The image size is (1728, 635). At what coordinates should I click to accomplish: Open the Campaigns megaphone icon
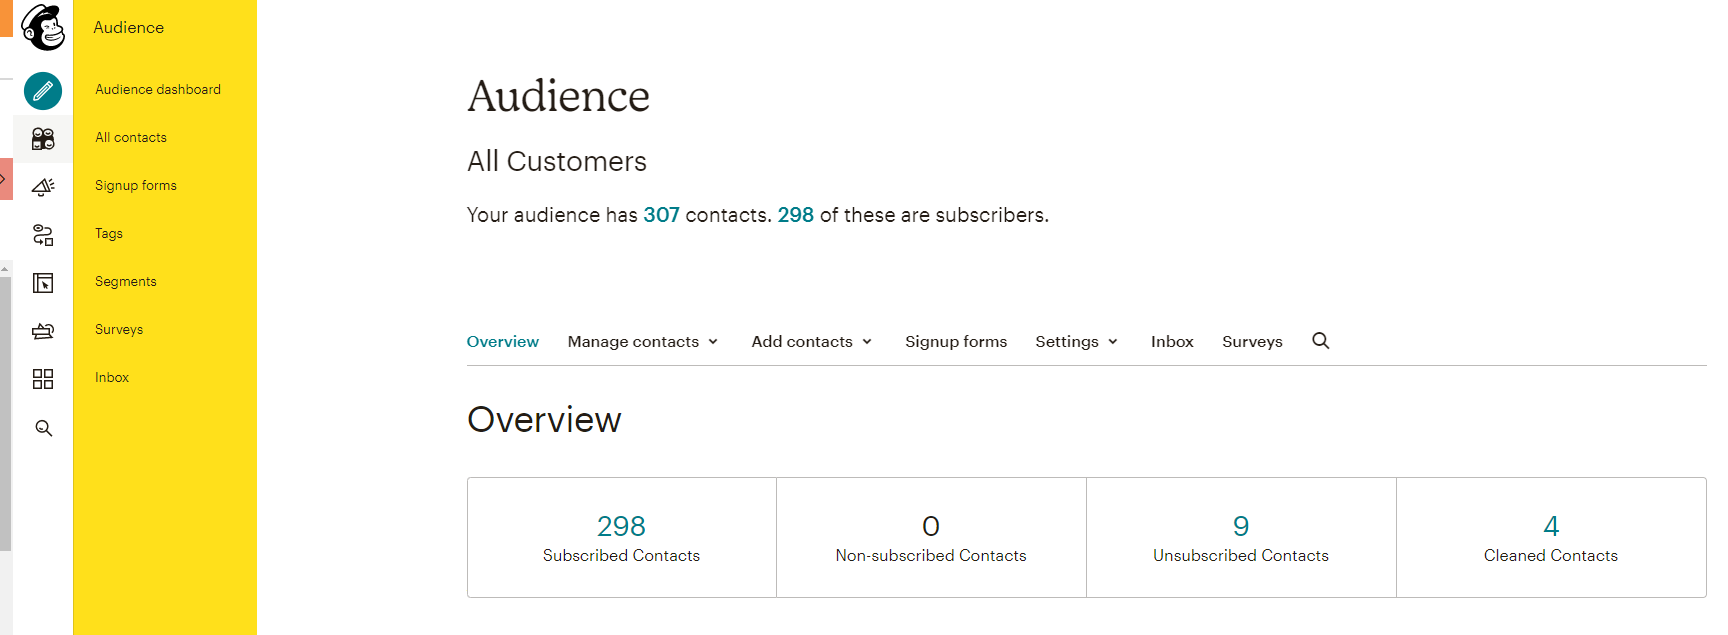43,187
